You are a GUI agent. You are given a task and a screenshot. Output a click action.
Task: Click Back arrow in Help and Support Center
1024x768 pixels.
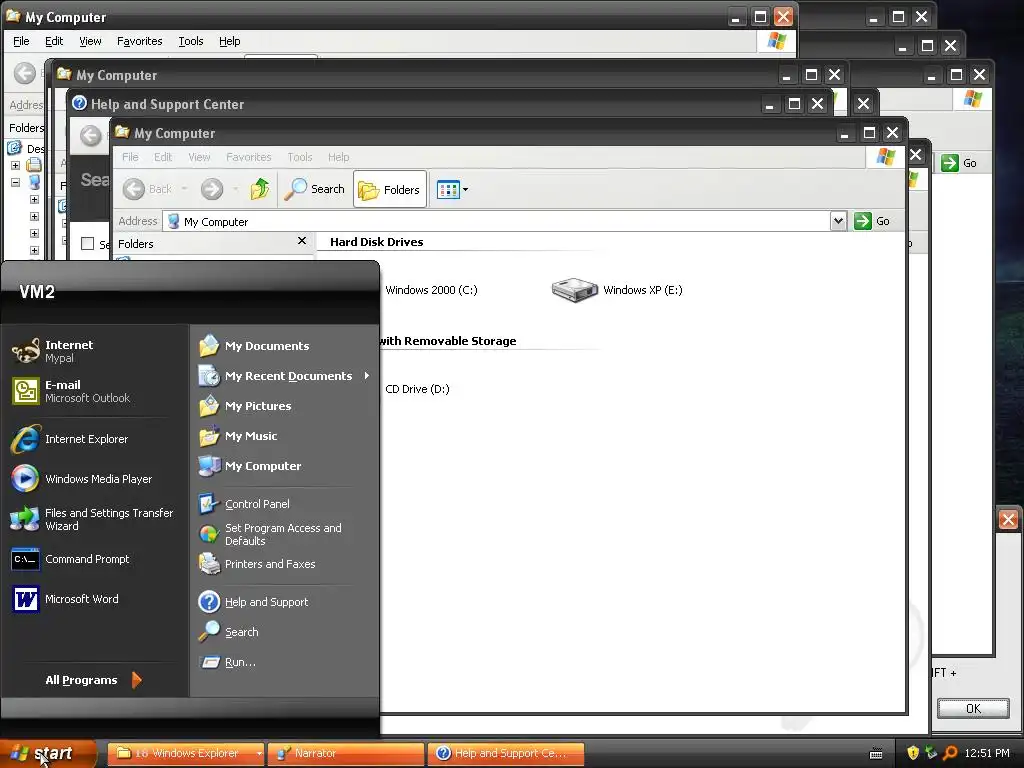[91, 136]
